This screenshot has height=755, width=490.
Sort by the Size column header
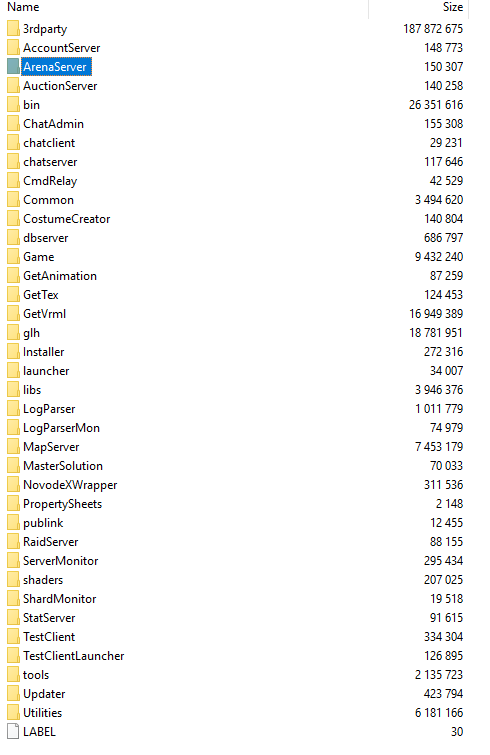[452, 7]
